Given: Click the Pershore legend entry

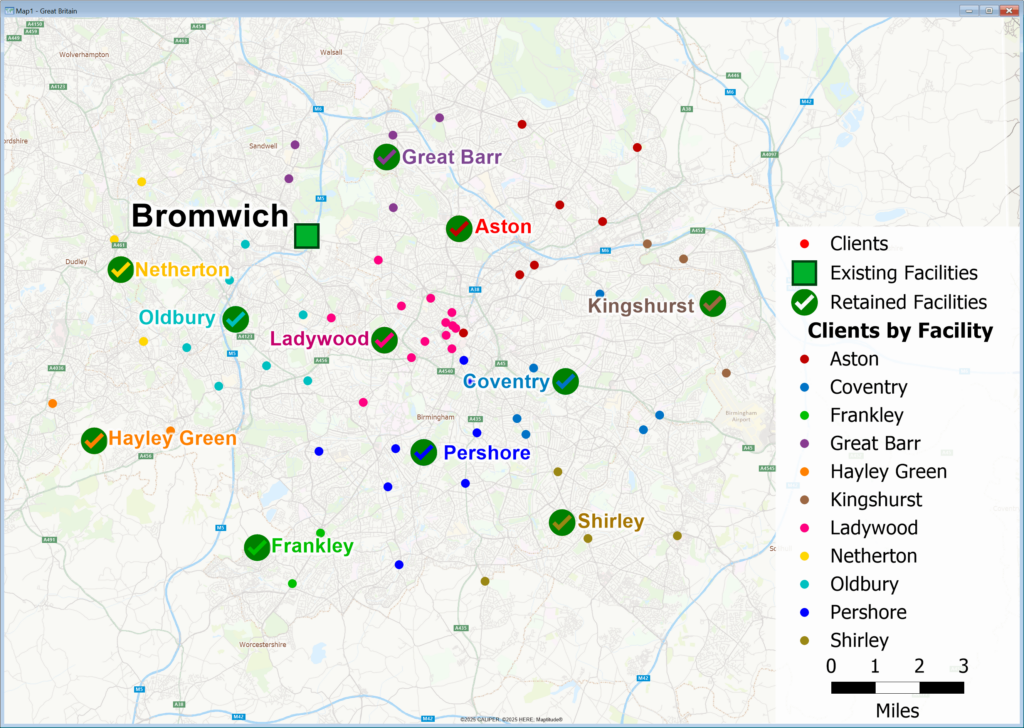Looking at the screenshot, I should (868, 612).
